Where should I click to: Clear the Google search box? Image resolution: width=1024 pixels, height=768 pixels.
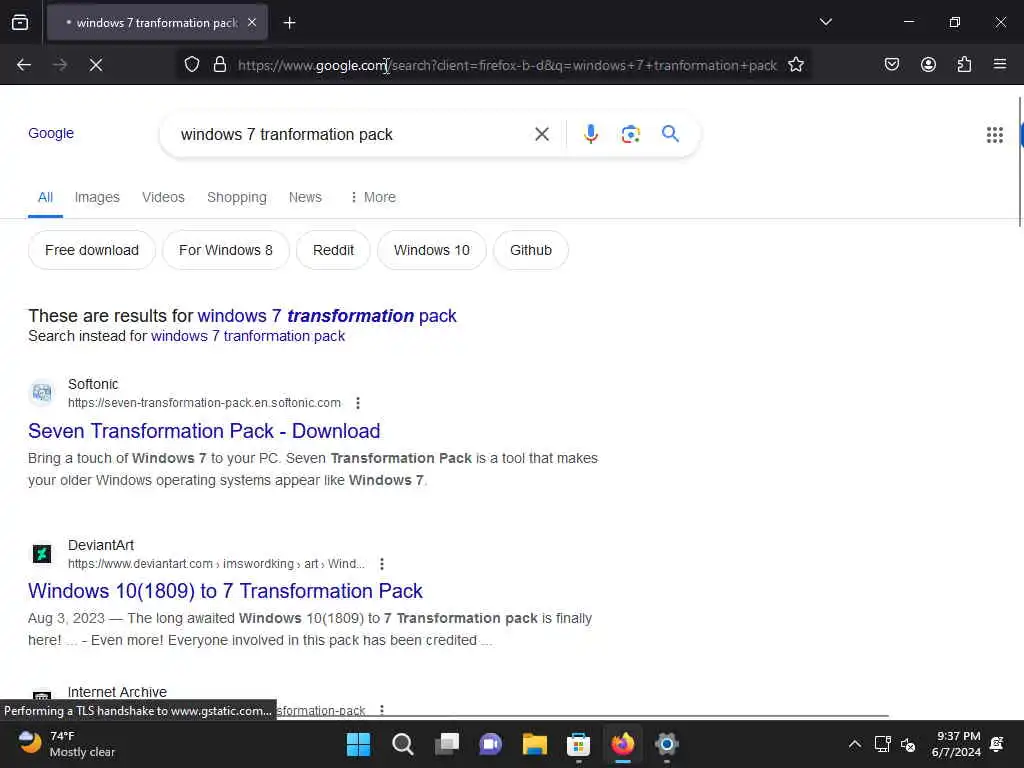[541, 135]
